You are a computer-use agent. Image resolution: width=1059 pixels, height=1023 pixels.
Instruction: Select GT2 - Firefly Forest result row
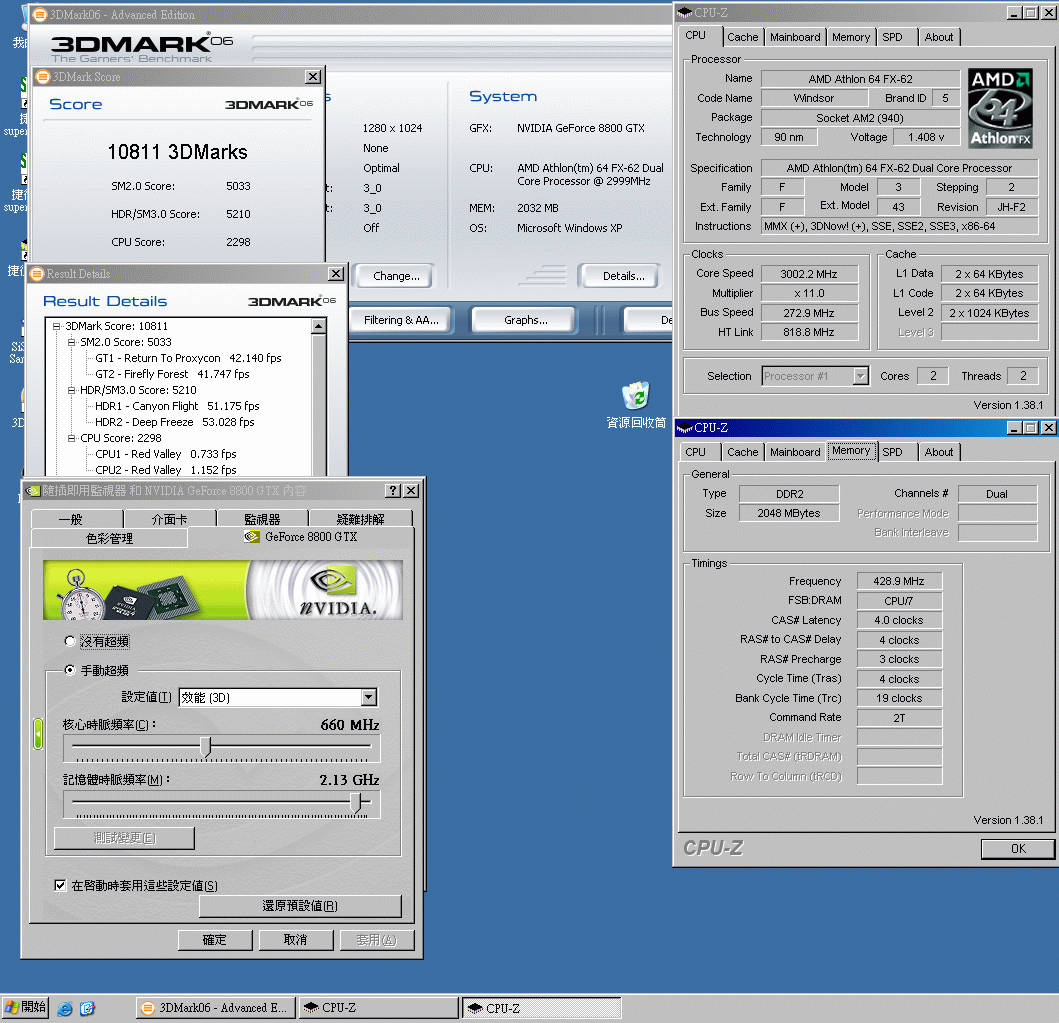click(x=172, y=374)
